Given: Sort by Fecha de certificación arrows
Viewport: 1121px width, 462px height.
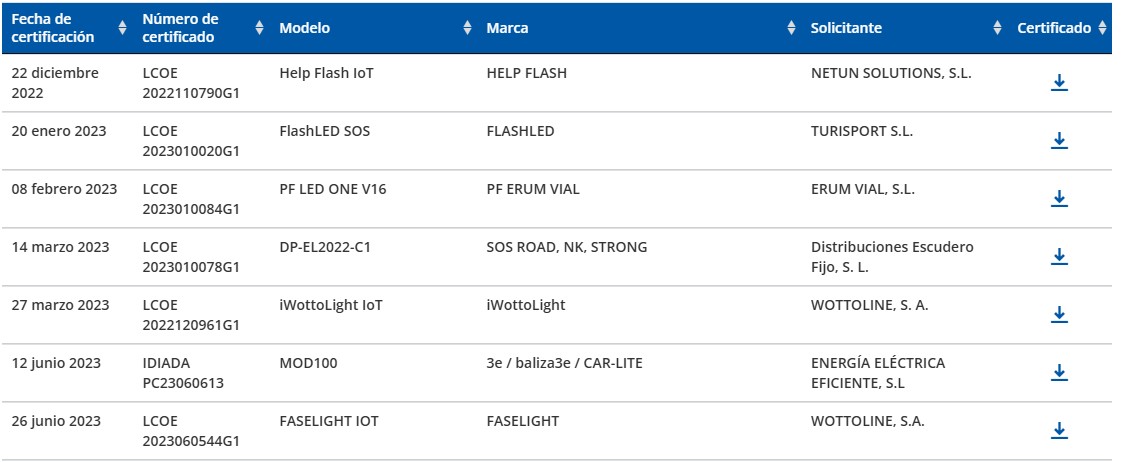Looking at the screenshot, I should coord(123,28).
